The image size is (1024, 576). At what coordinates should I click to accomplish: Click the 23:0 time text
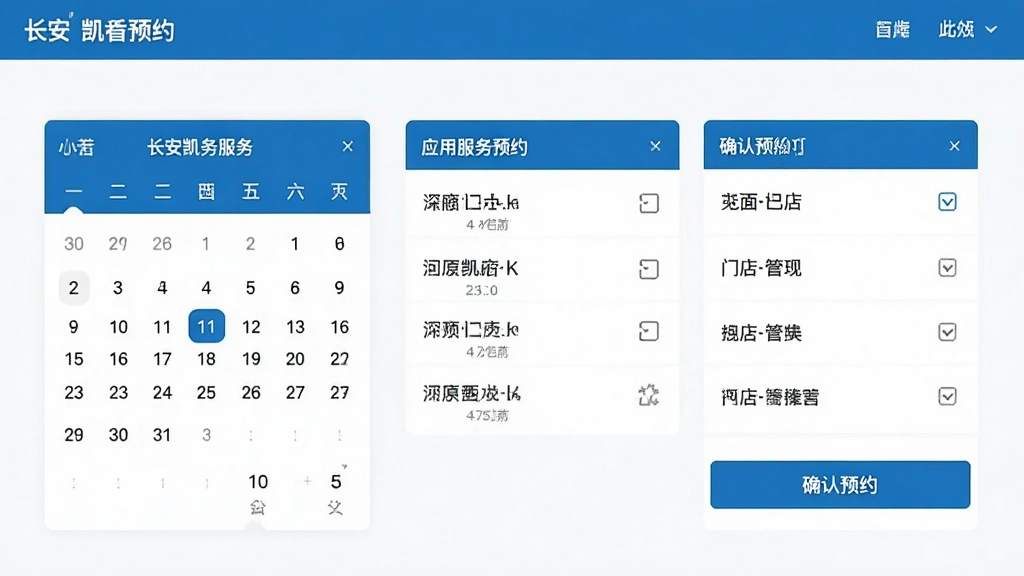point(481,290)
